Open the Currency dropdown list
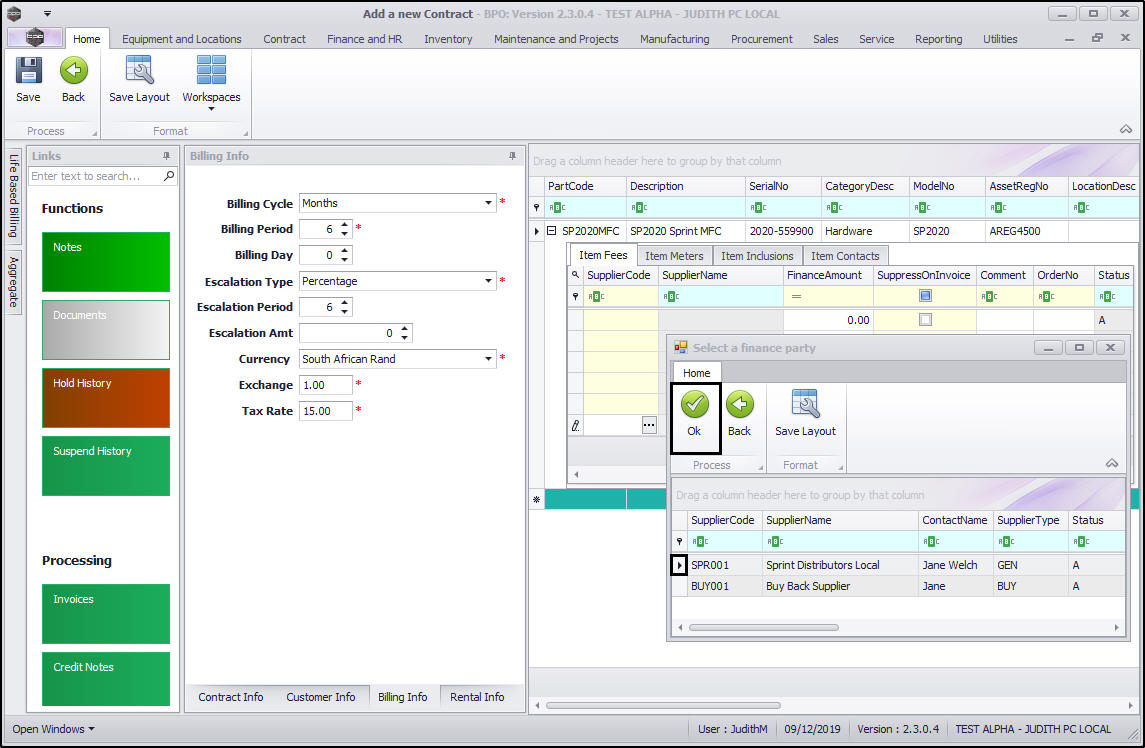Screen dimensions: 1145x748 click(x=489, y=359)
